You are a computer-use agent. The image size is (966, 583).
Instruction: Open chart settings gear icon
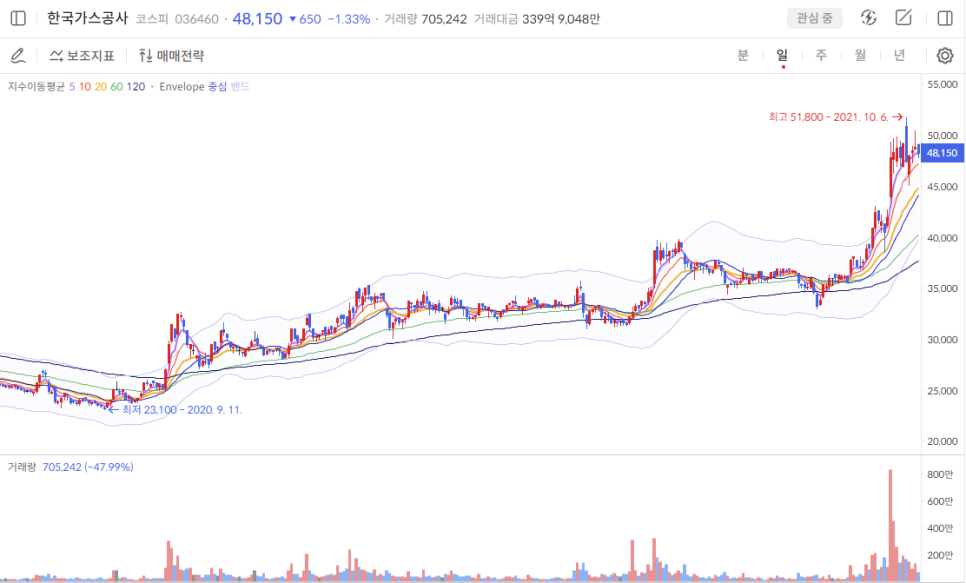(945, 56)
